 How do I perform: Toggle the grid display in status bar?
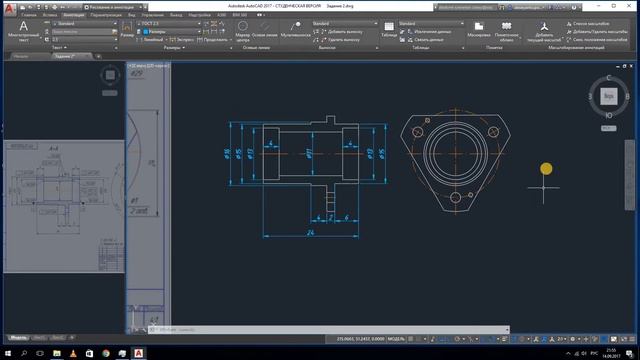point(411,339)
